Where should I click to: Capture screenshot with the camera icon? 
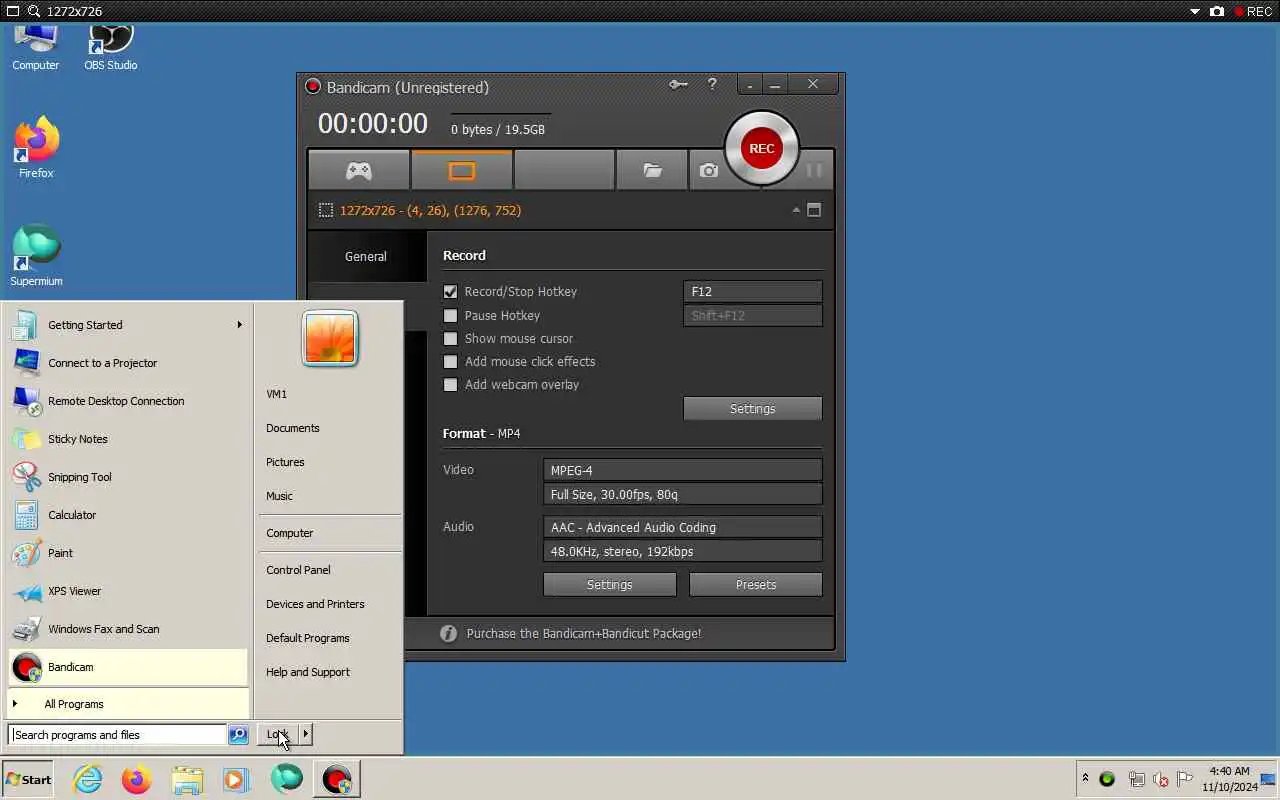(709, 171)
